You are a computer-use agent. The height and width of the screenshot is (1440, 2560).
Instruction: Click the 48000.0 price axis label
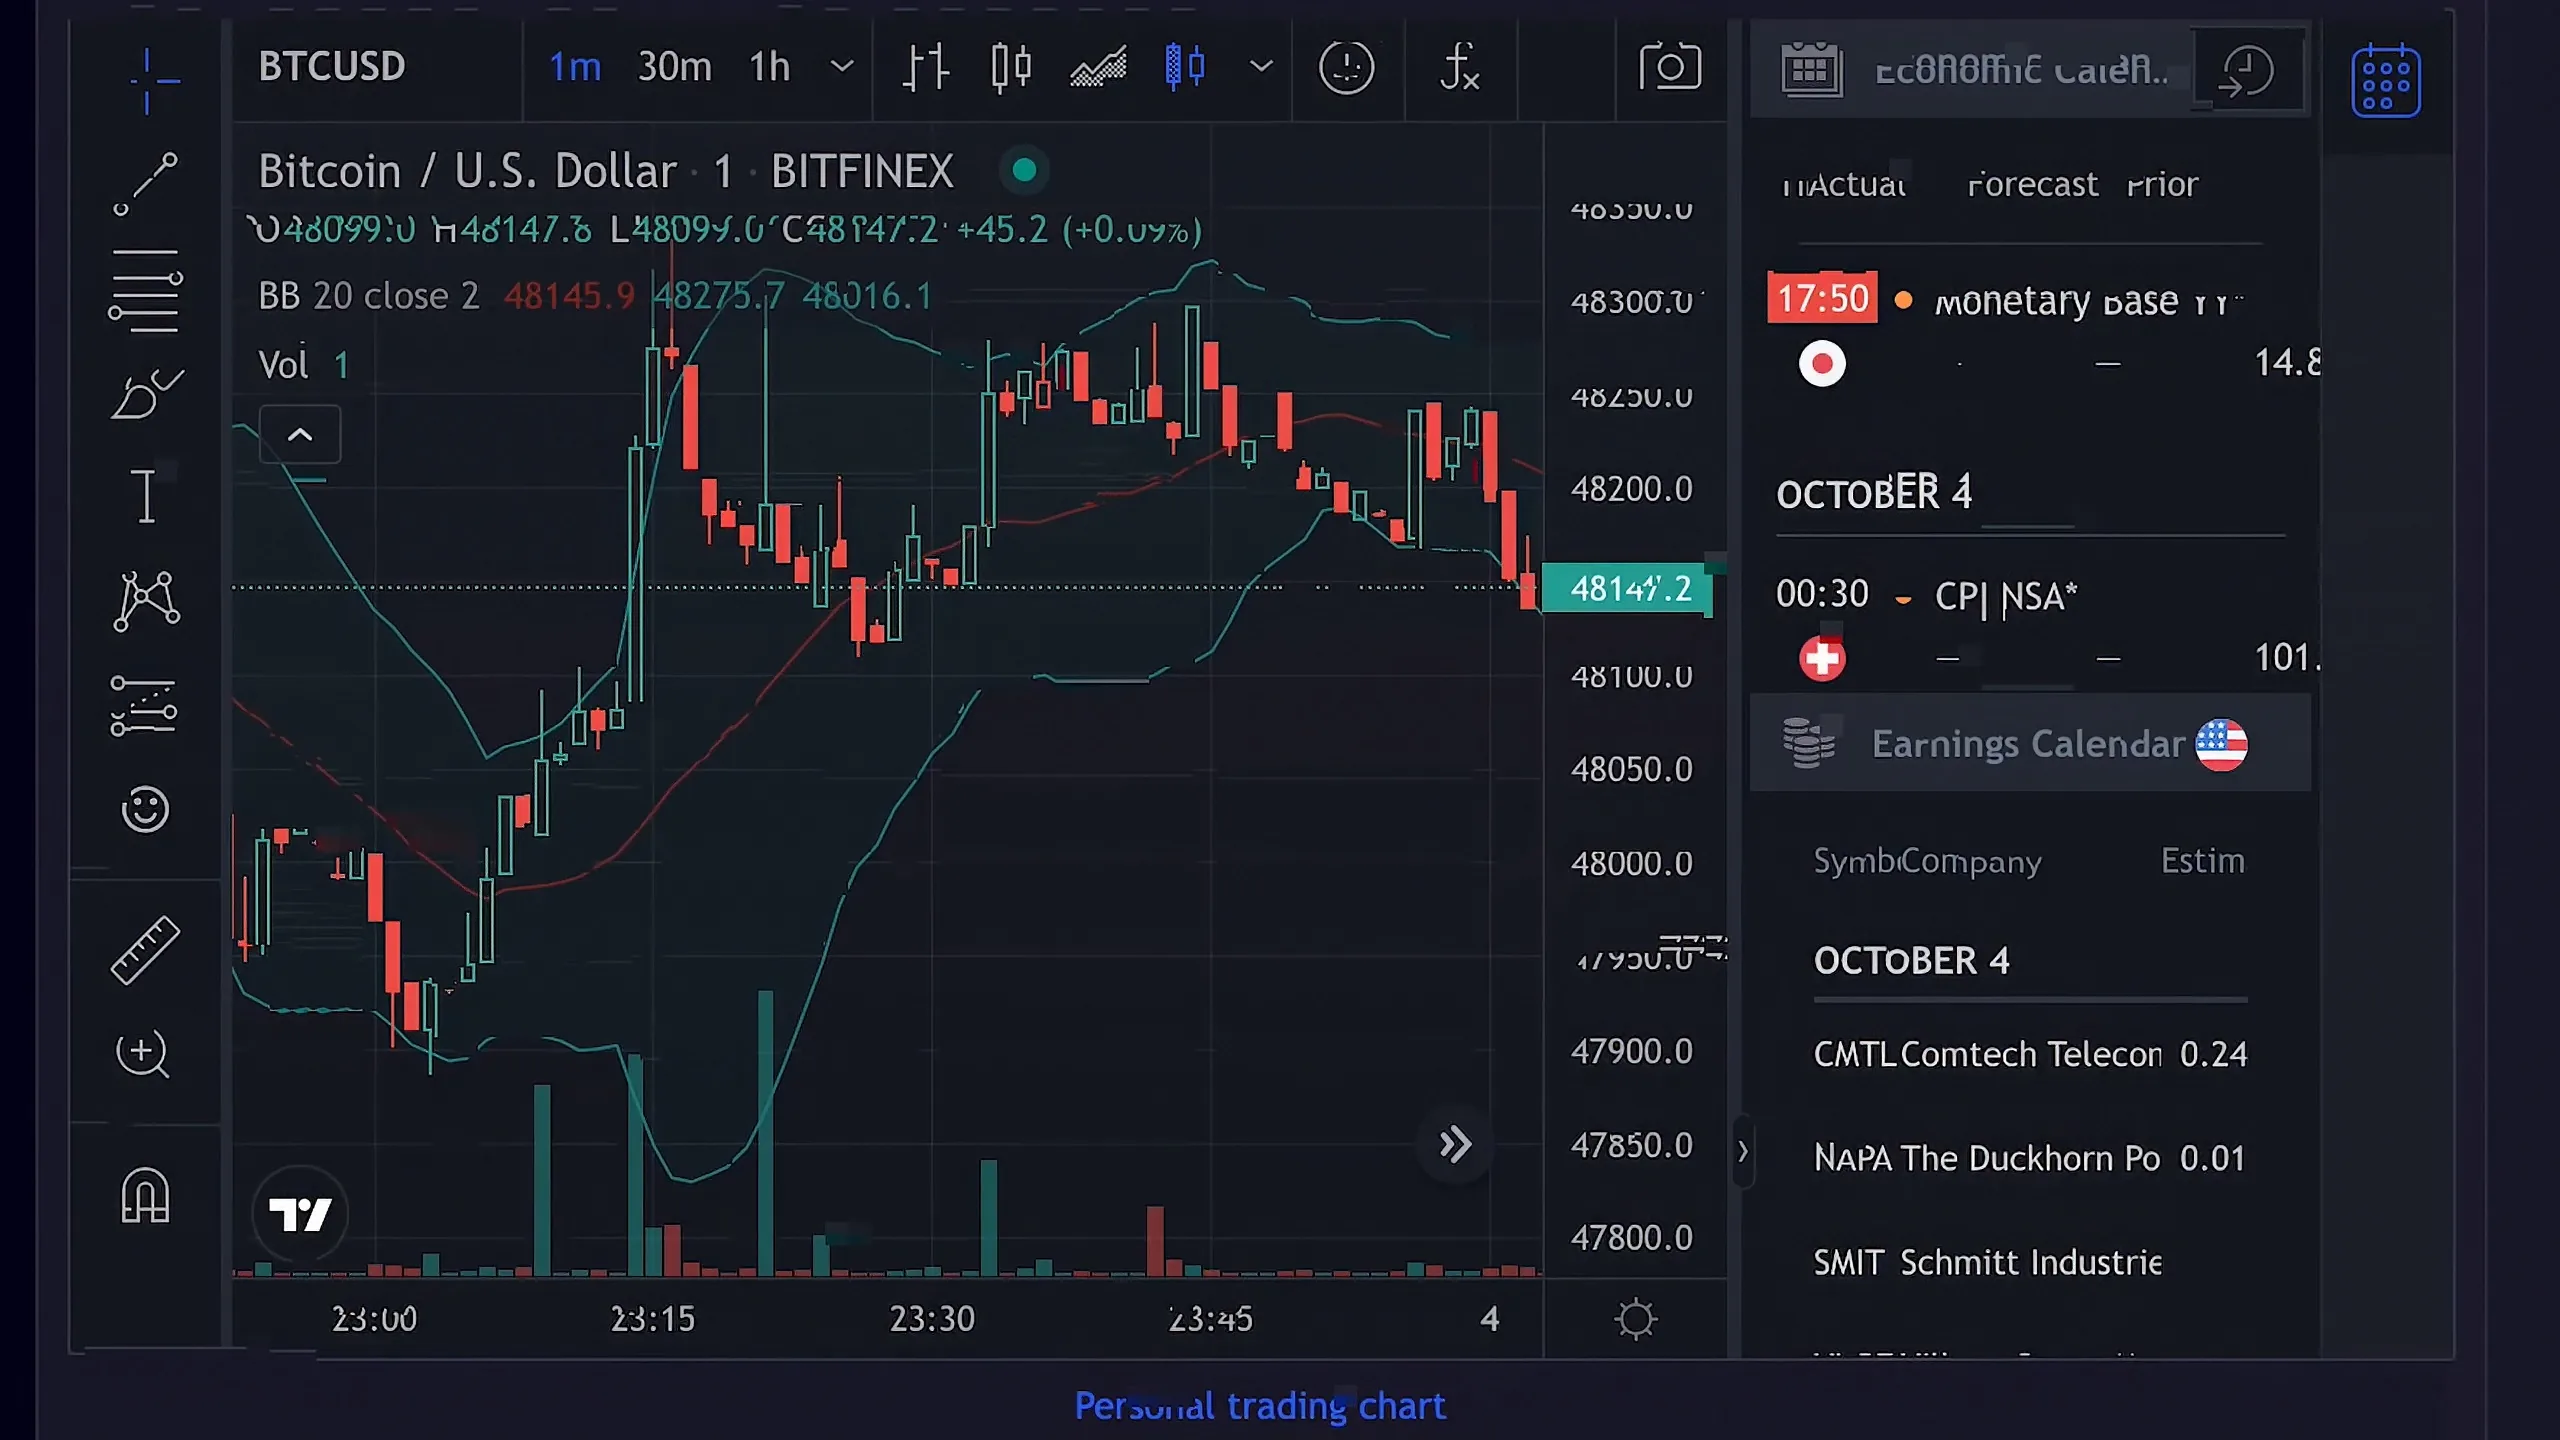(x=1632, y=863)
